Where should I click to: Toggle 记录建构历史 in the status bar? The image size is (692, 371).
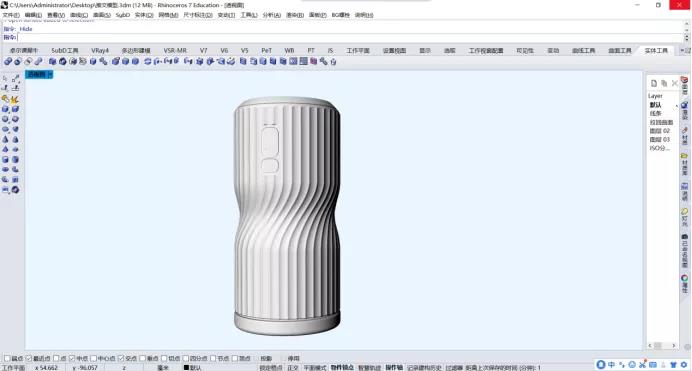[x=424, y=367]
